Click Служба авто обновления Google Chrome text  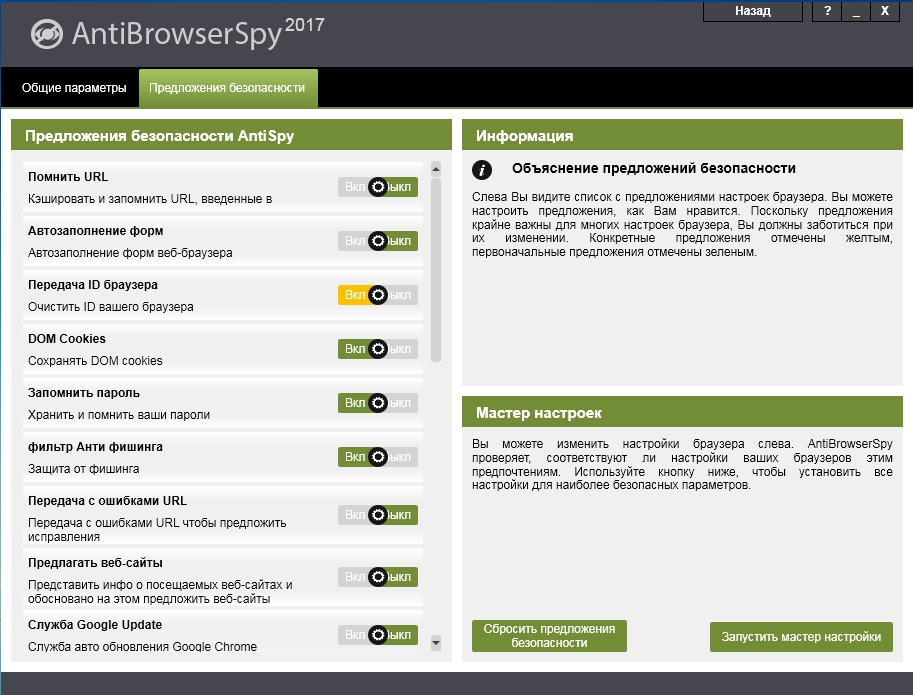[143, 647]
